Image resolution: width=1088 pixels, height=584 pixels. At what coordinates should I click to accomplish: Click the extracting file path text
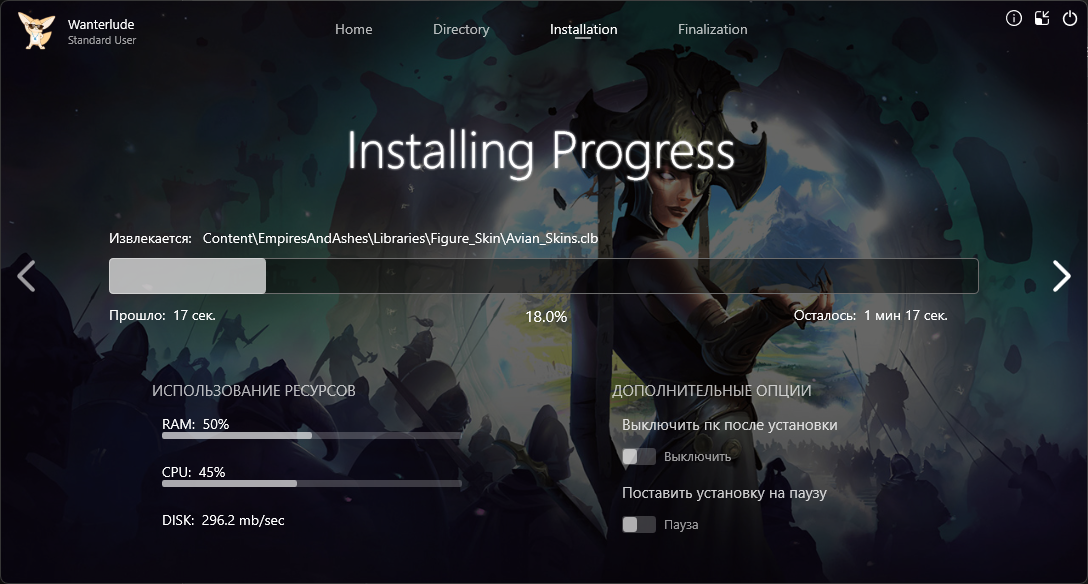click(400, 238)
